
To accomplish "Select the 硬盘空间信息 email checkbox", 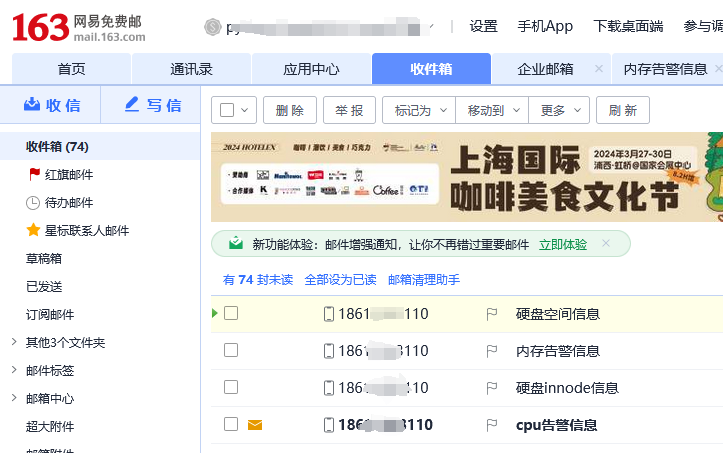I will (231, 313).
